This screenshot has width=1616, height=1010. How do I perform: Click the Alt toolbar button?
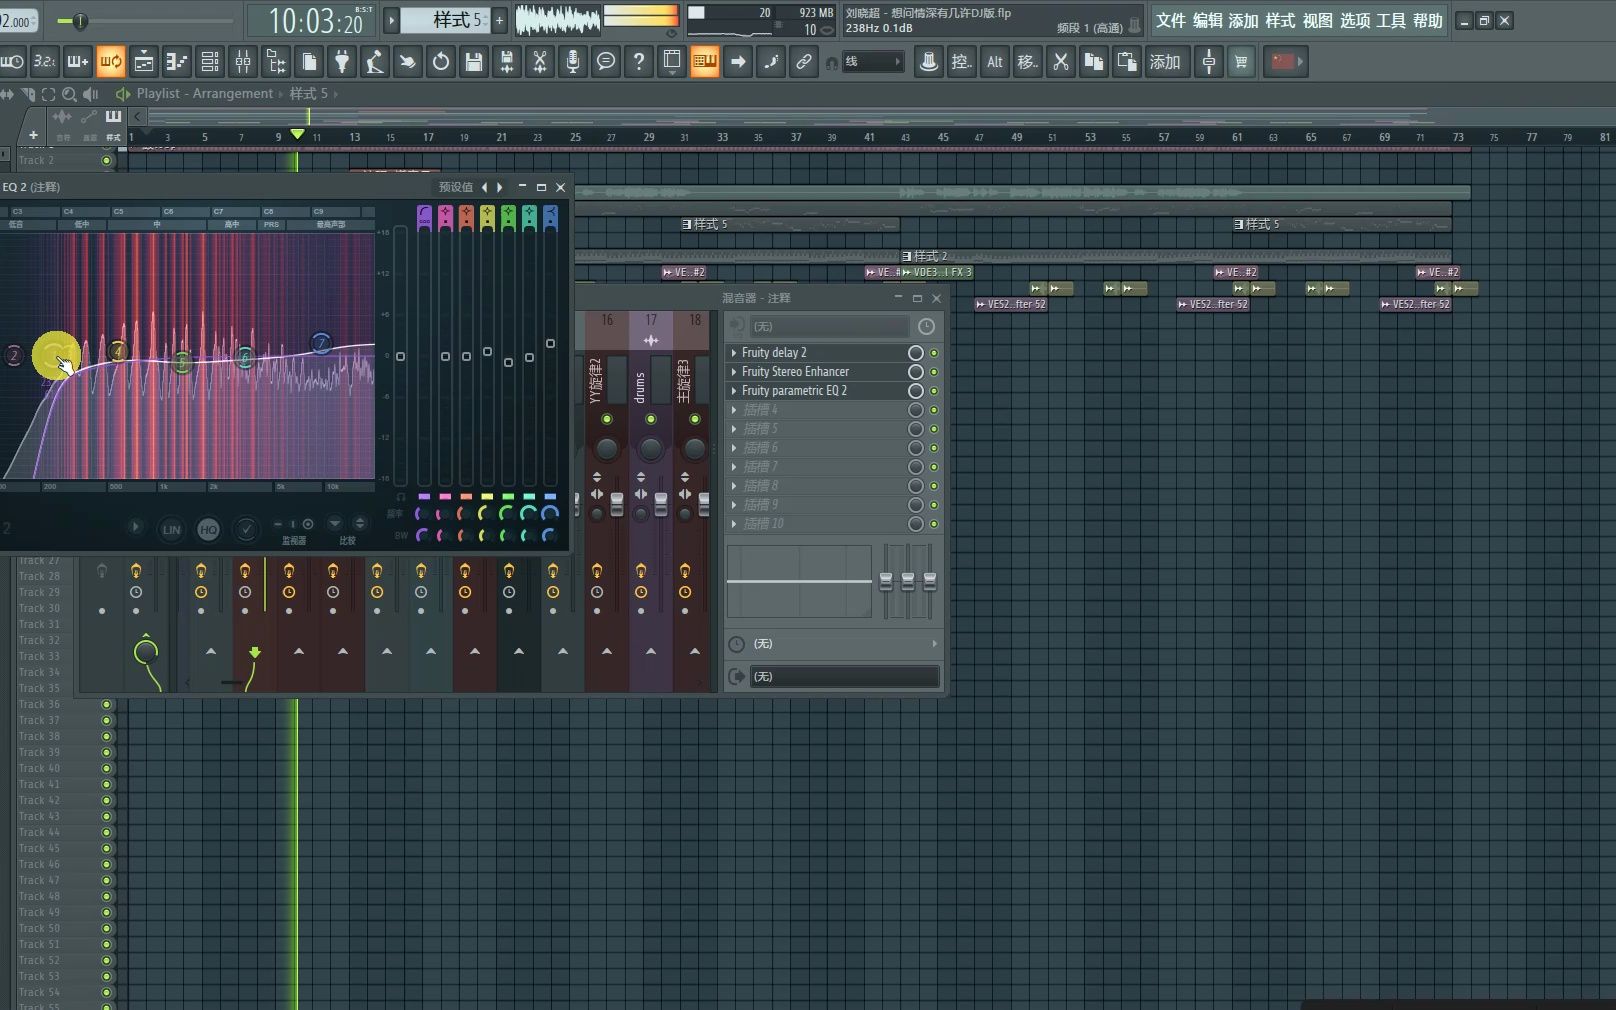point(995,62)
